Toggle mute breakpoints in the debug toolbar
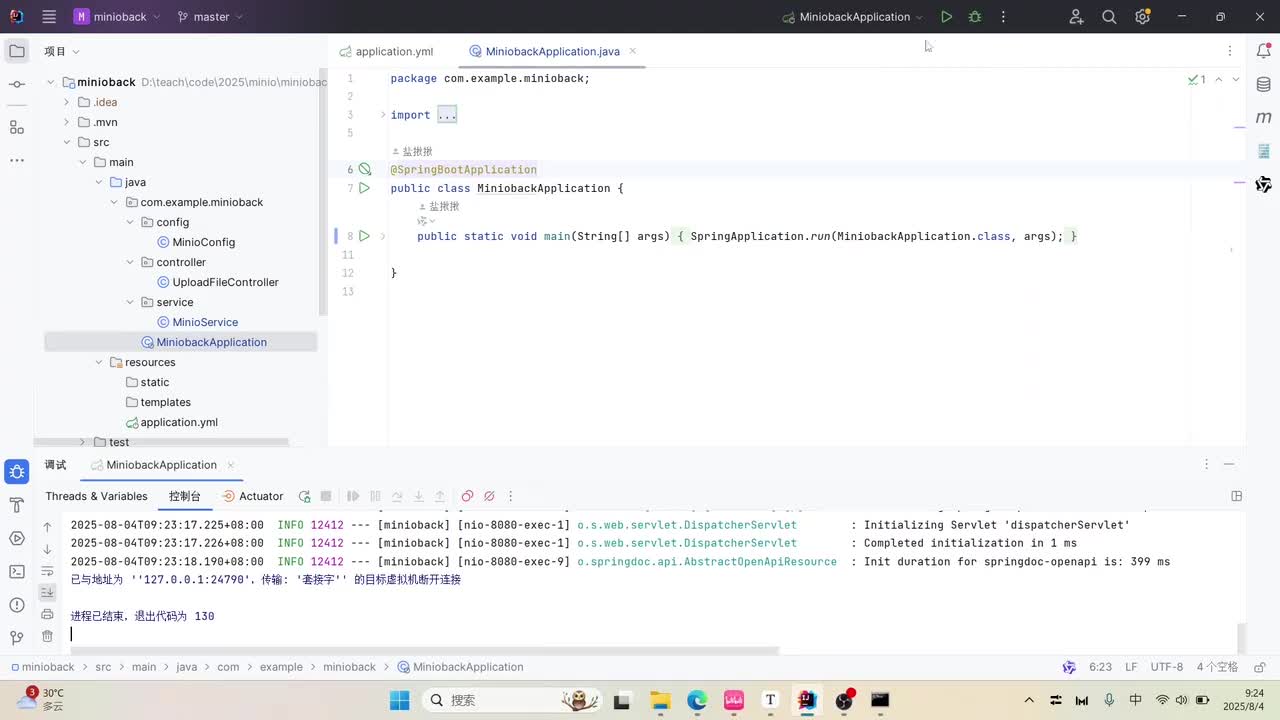The height and width of the screenshot is (720, 1280). click(x=489, y=496)
